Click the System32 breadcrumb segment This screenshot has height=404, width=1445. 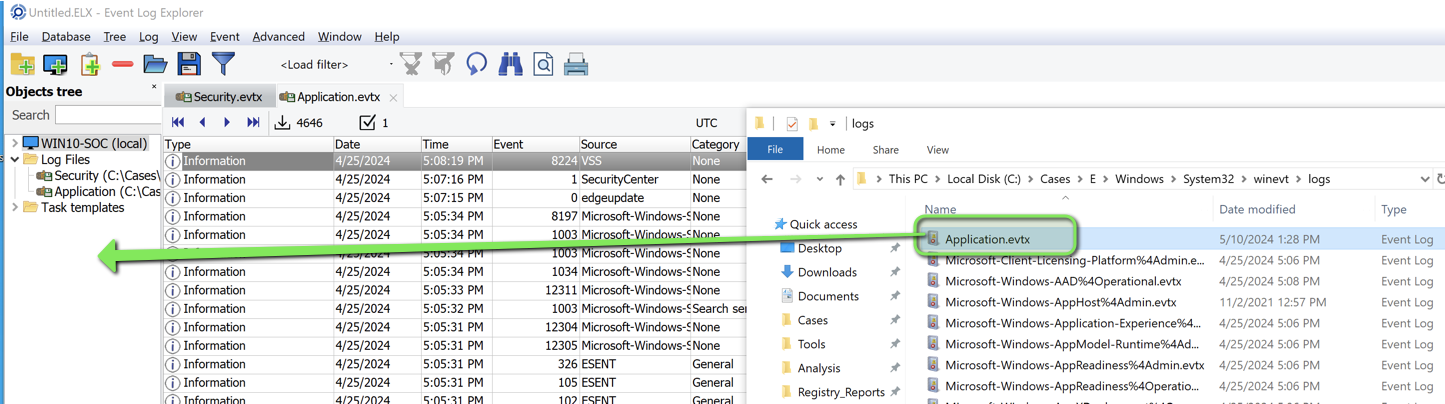click(x=1208, y=179)
